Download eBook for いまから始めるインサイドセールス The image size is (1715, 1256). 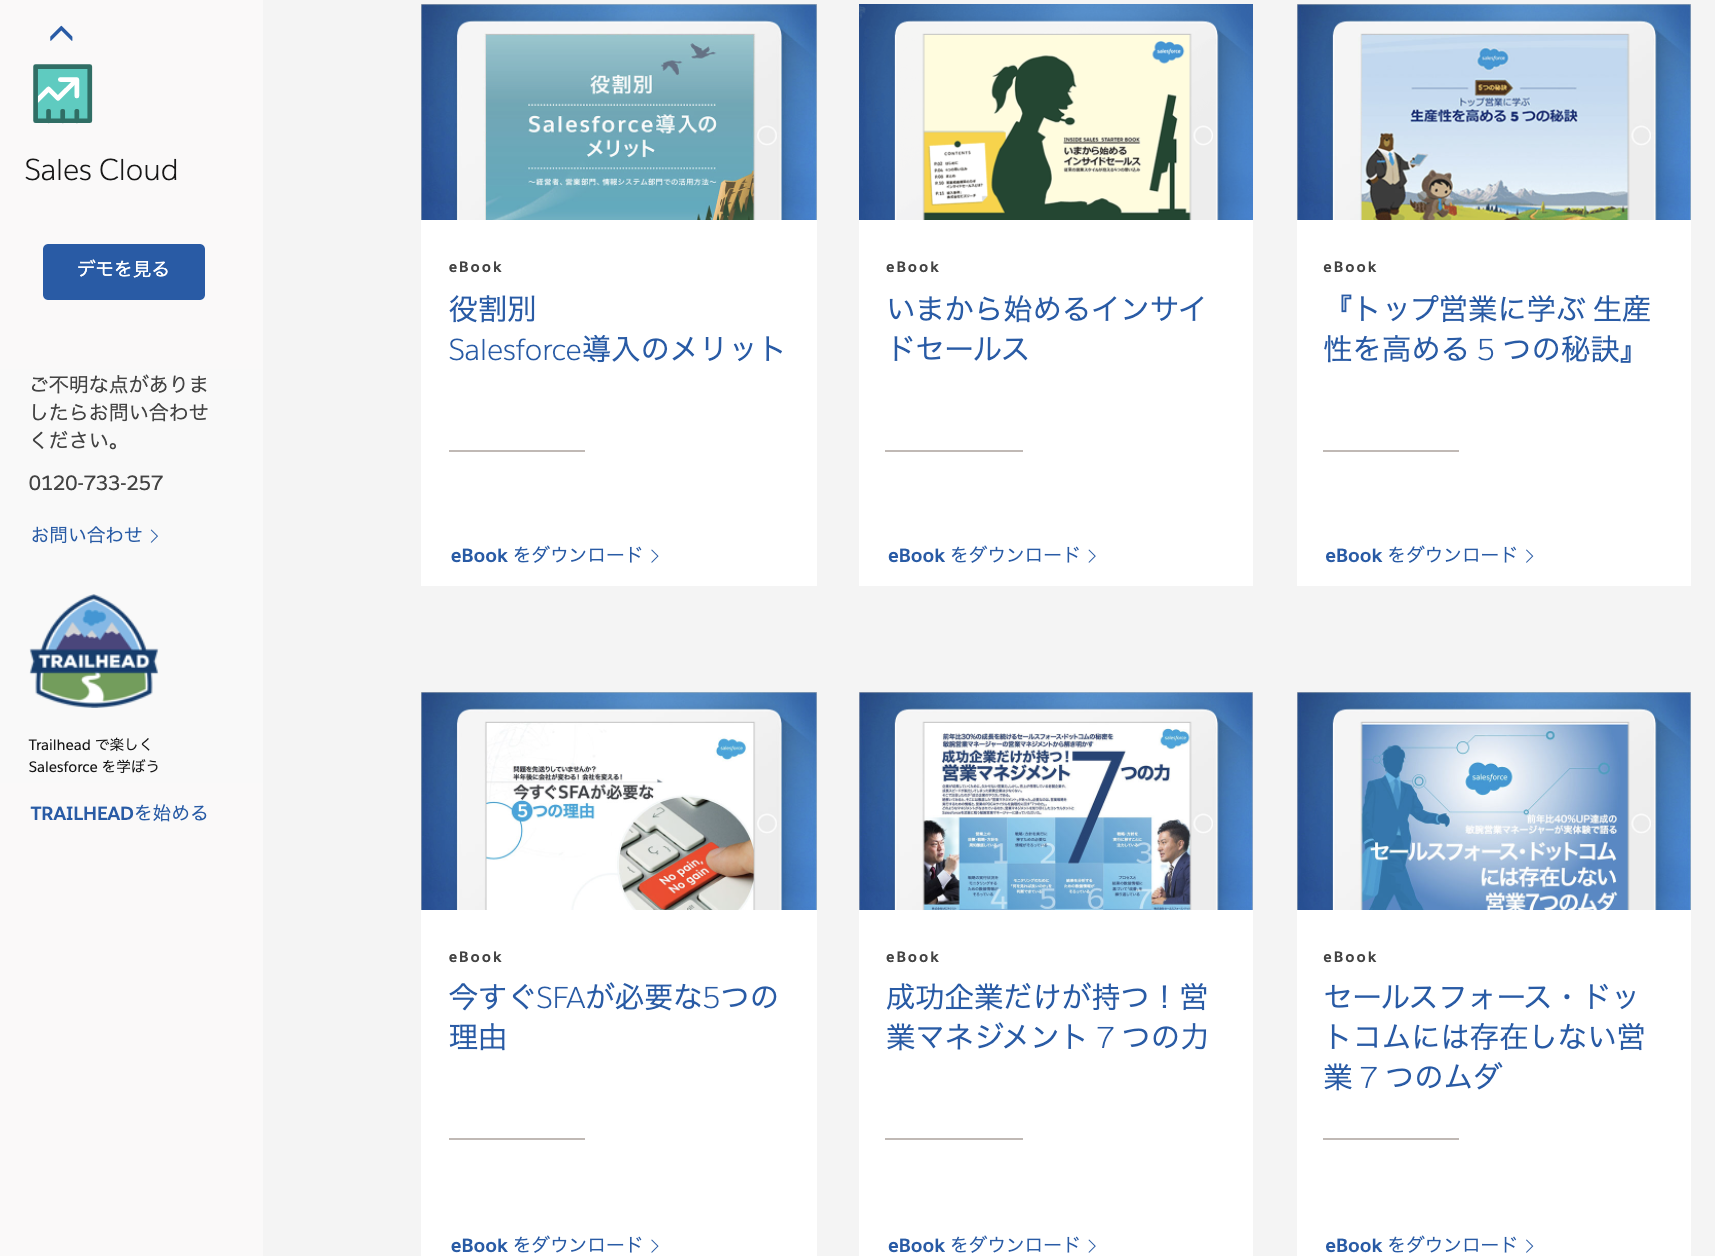point(992,555)
